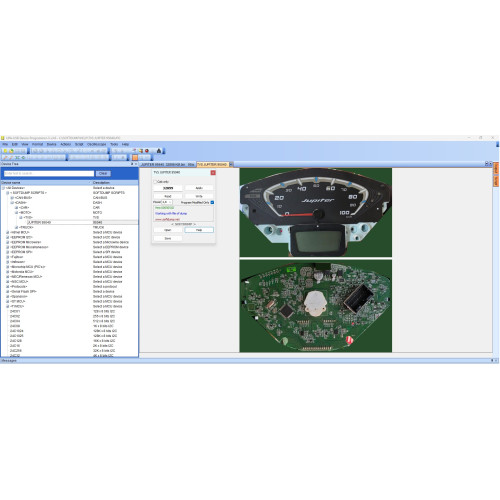Click the button right of mileage field
500x500 pixels.
click(x=199, y=188)
